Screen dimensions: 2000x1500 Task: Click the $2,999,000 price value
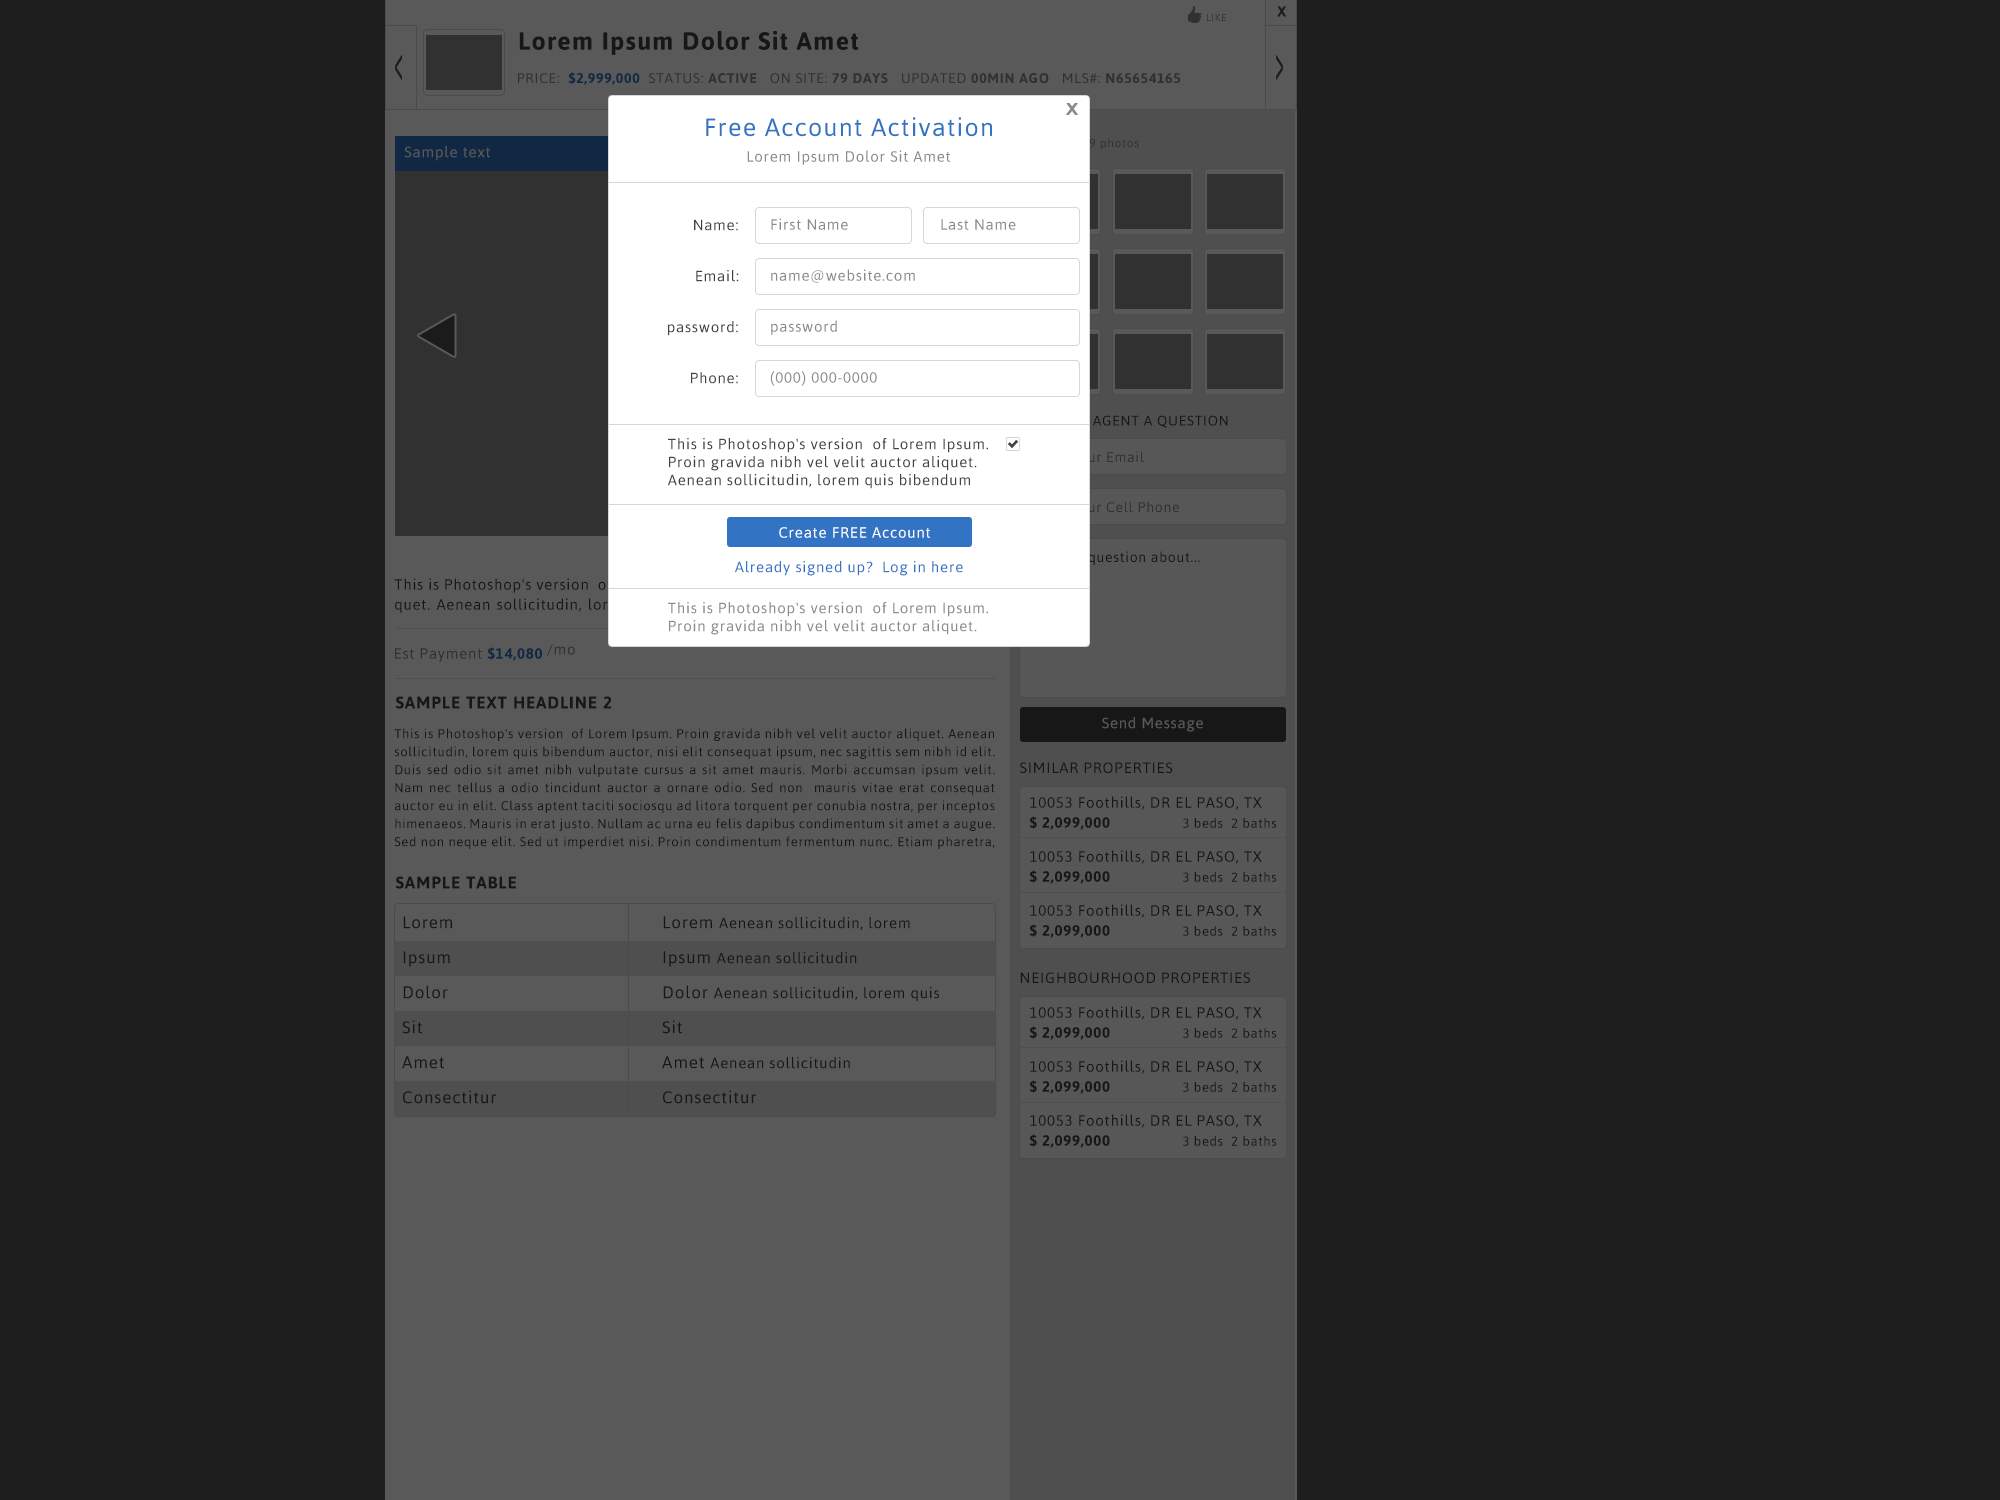pyautogui.click(x=604, y=78)
